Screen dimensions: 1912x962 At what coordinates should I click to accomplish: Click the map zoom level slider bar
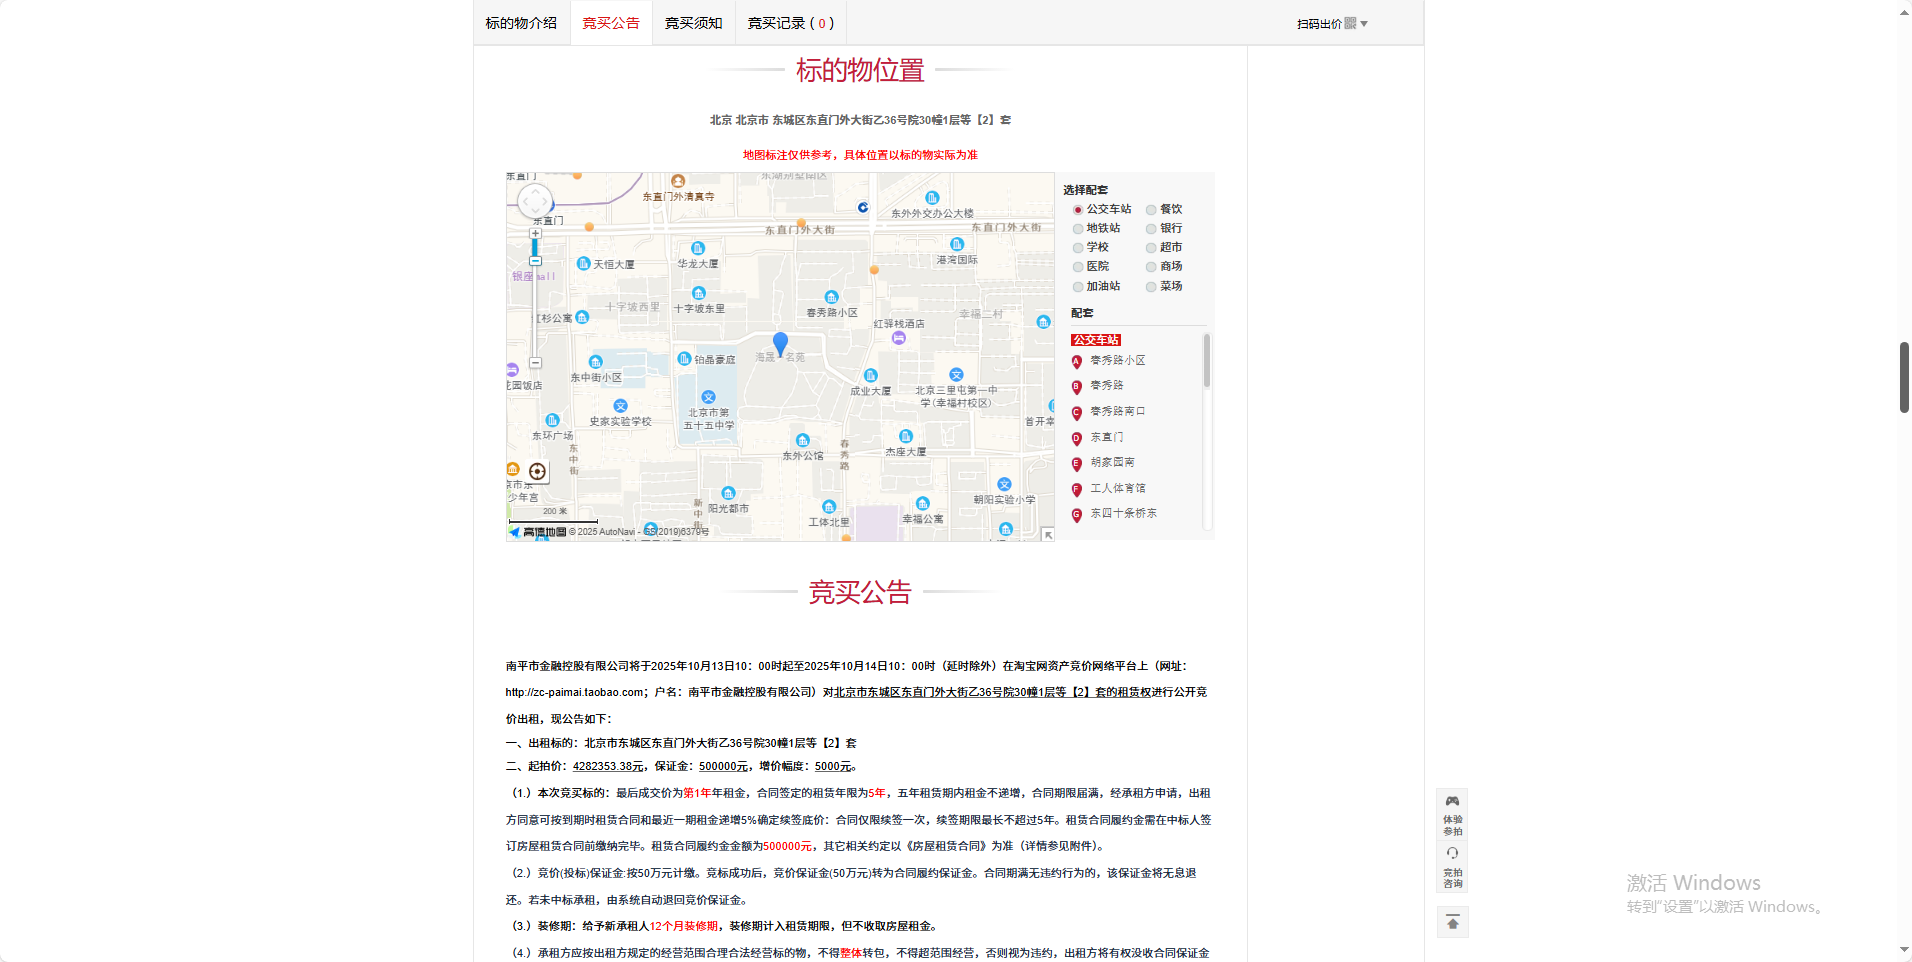point(535,300)
